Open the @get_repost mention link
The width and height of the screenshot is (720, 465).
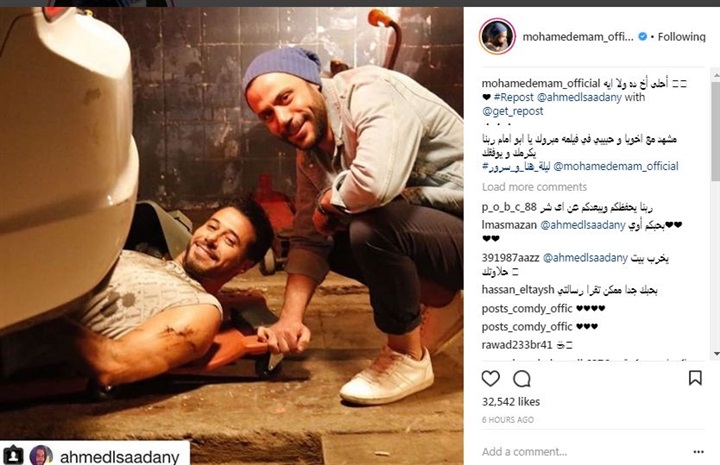512,111
